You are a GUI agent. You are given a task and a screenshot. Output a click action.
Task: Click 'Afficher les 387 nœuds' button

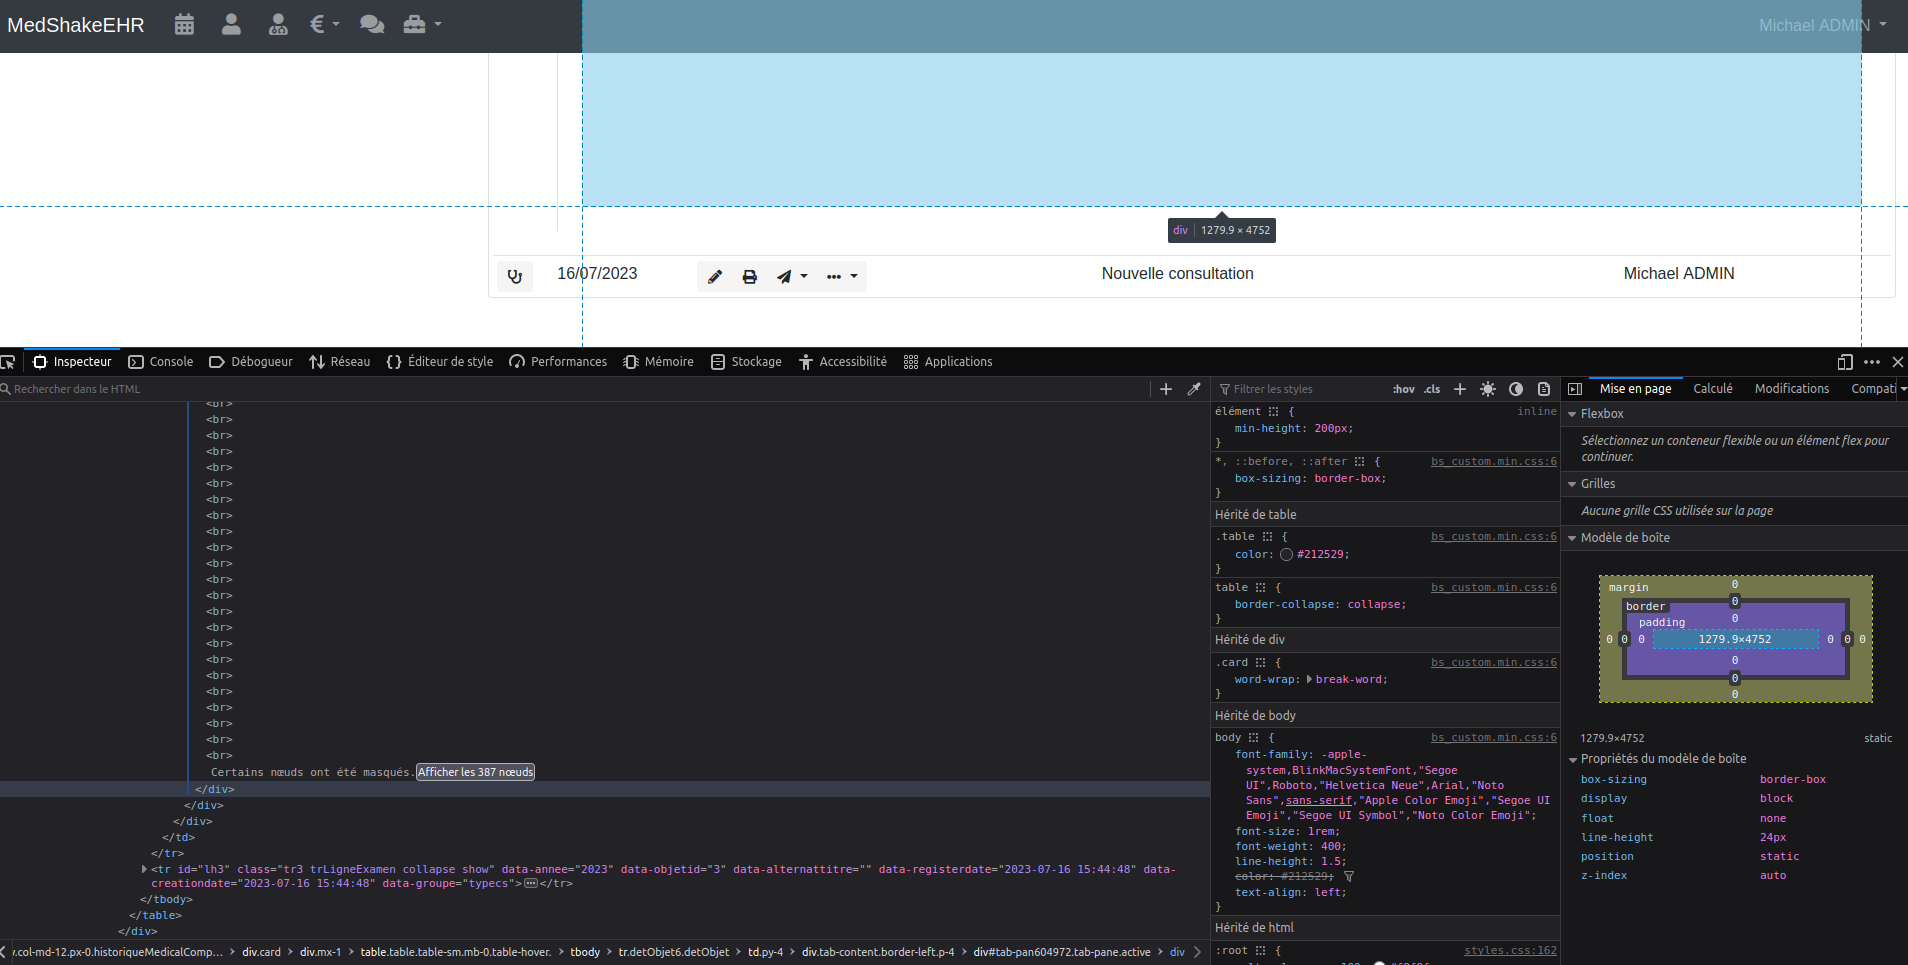[475, 772]
